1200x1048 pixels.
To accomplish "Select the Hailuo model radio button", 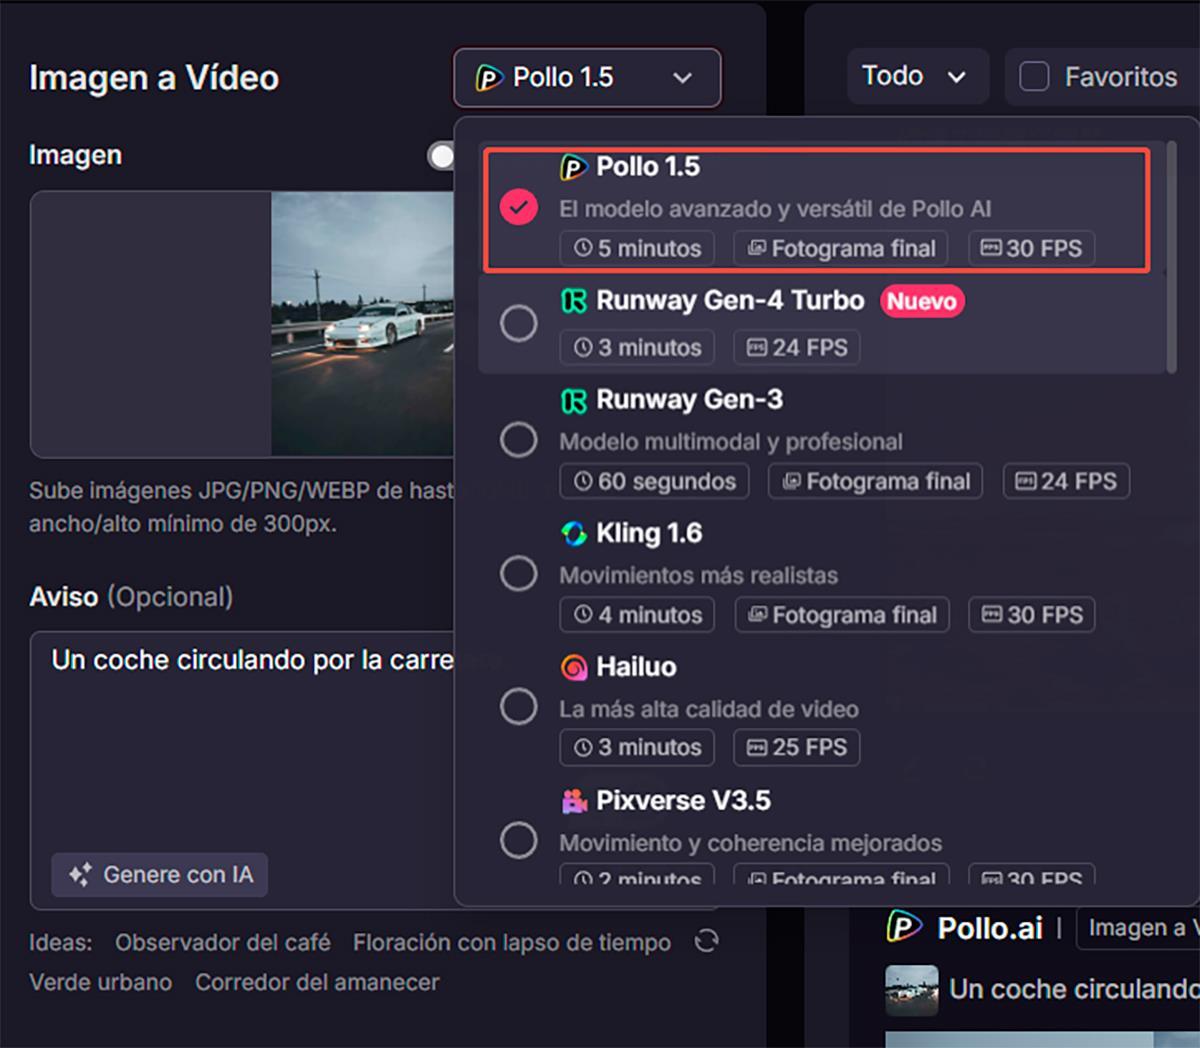I will [518, 707].
